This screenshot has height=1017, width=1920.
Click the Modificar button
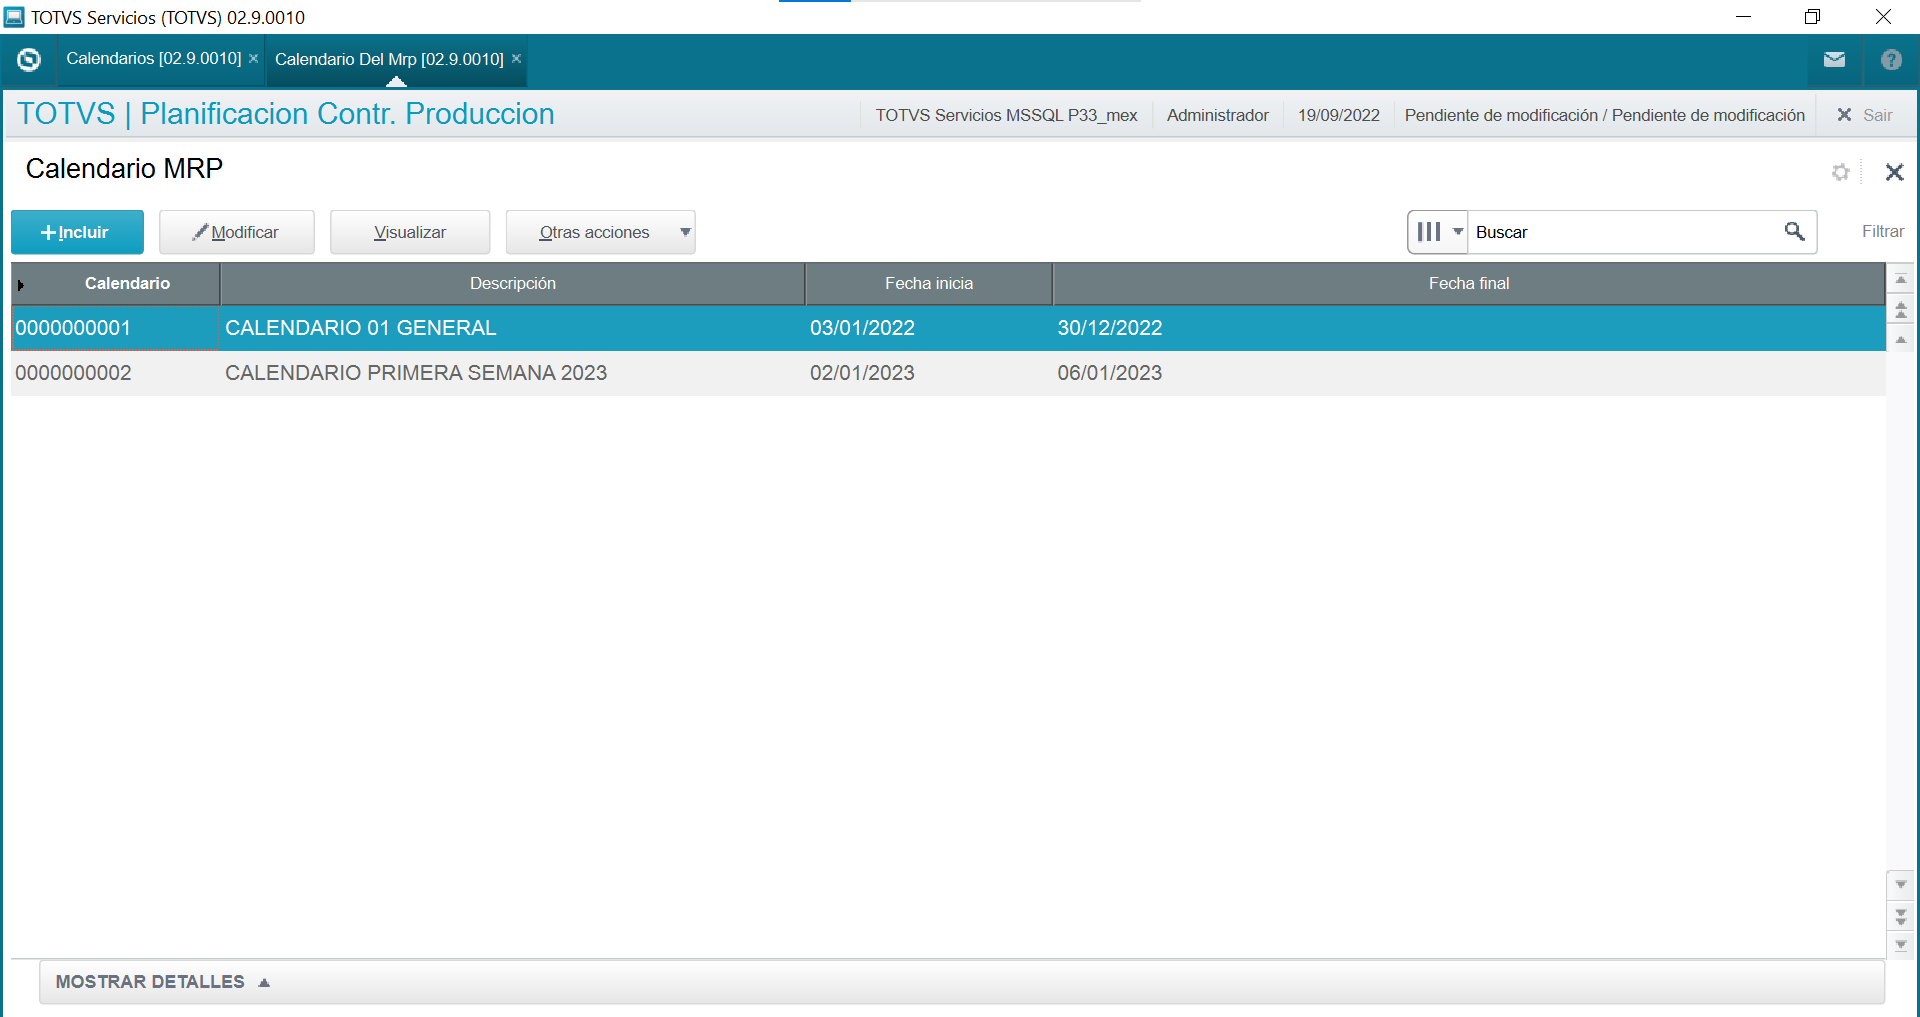pos(237,232)
